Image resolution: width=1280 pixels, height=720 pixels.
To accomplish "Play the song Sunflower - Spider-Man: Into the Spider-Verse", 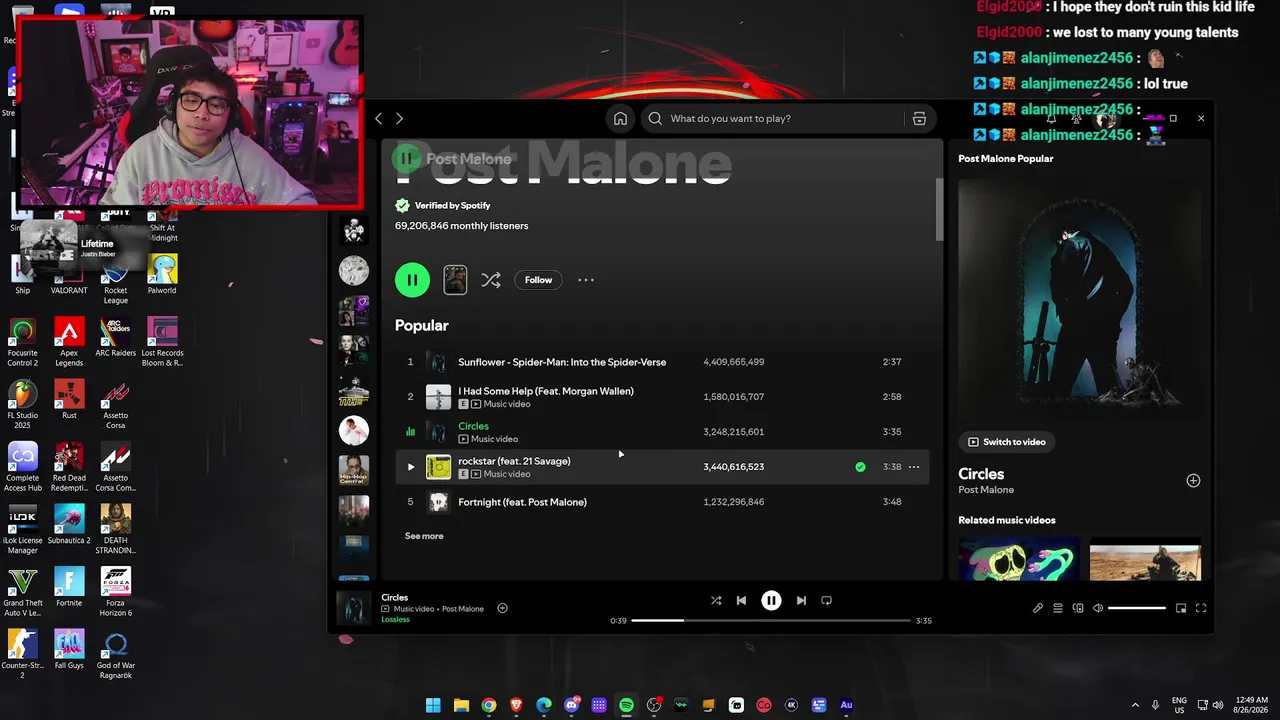I will (x=562, y=362).
